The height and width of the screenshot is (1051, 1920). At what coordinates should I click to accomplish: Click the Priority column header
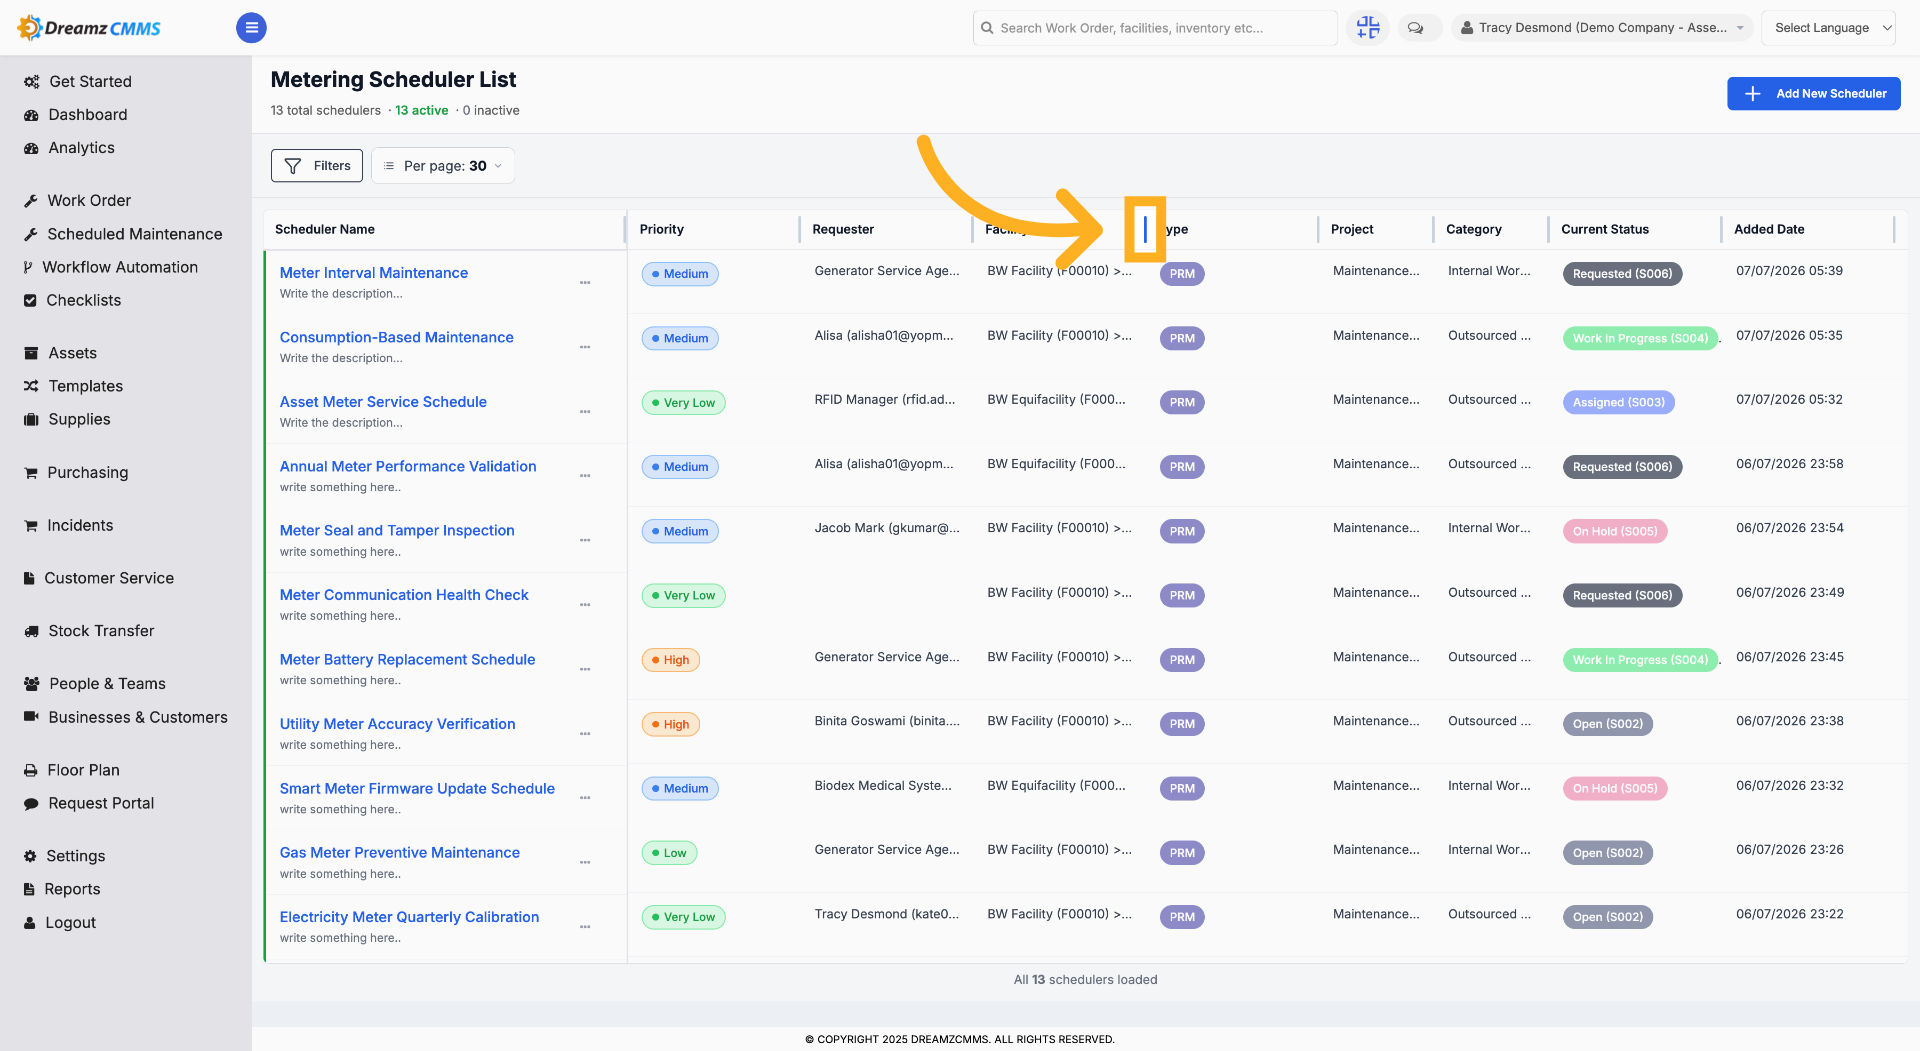(662, 230)
